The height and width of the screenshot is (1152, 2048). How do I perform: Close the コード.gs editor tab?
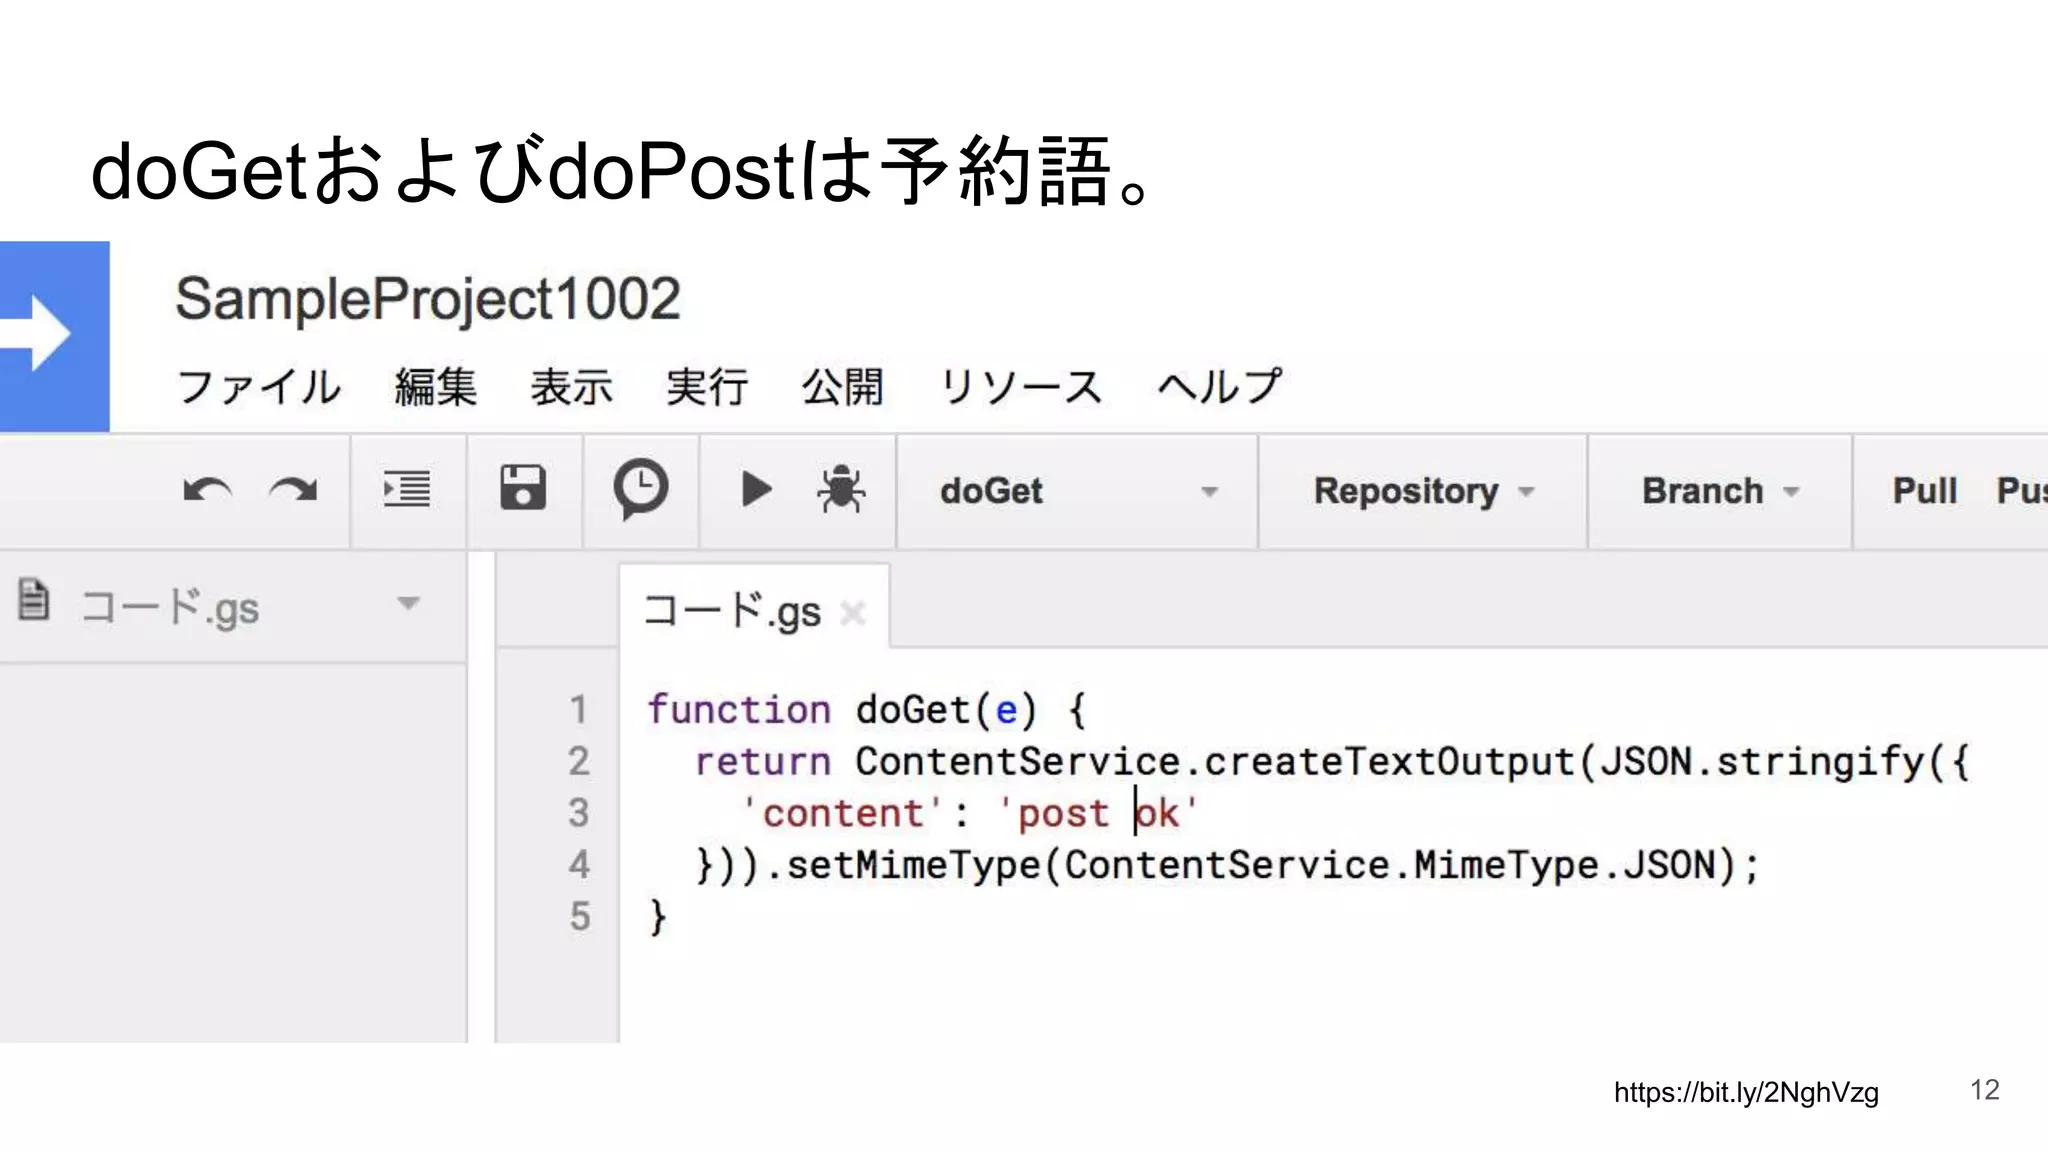pyautogui.click(x=852, y=612)
